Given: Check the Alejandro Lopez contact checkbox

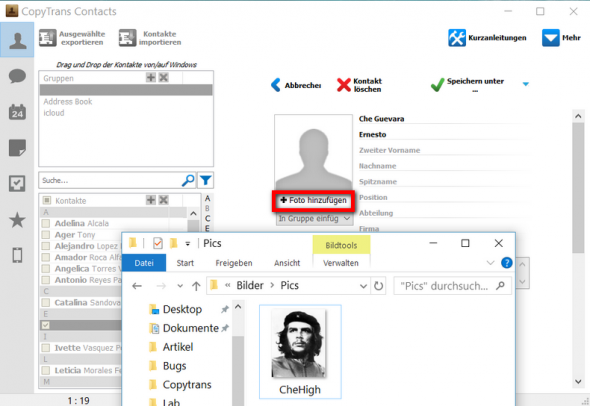Looking at the screenshot, I should [x=46, y=246].
